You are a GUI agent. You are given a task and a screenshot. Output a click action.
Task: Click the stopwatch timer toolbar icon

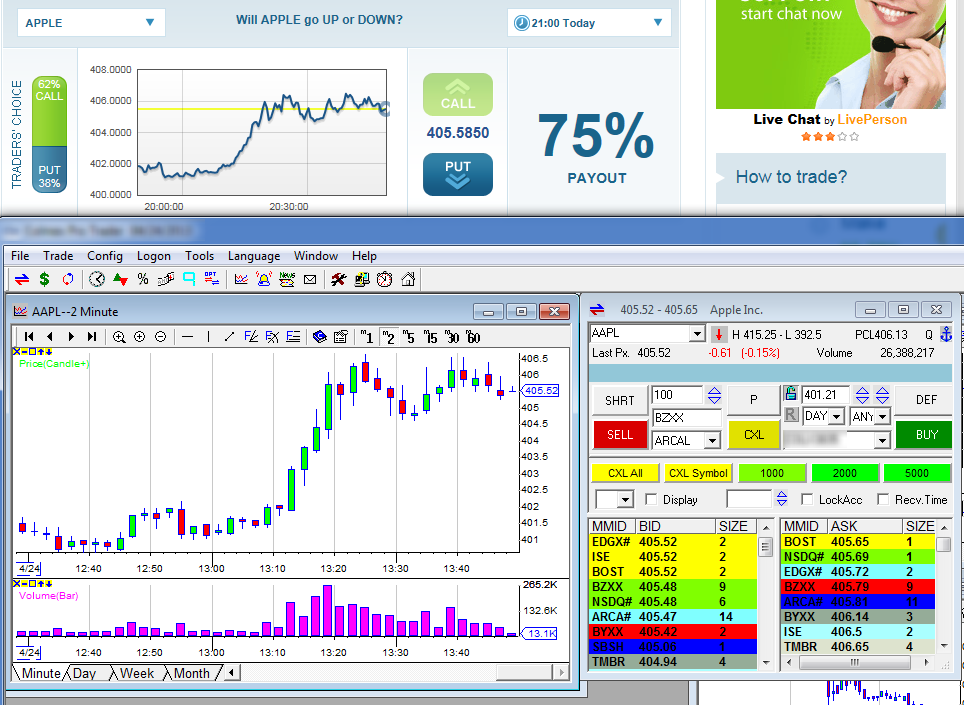pos(384,280)
